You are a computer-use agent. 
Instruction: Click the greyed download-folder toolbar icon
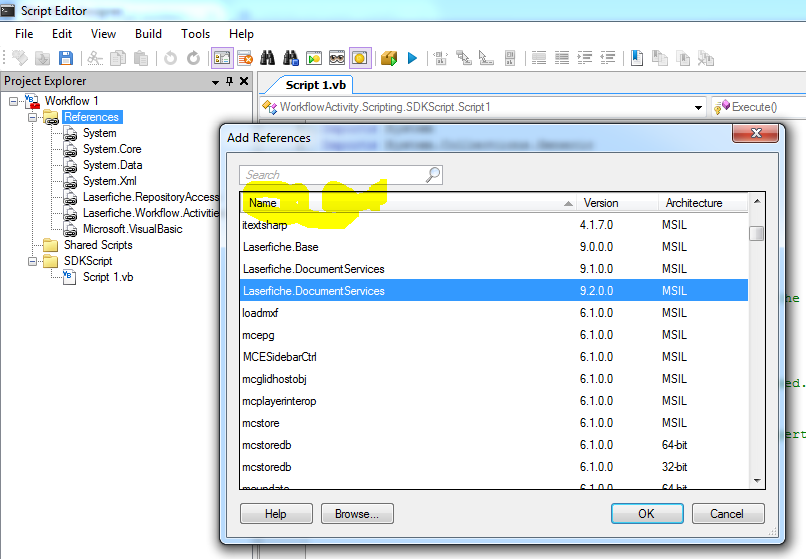pyautogui.click(x=43, y=58)
